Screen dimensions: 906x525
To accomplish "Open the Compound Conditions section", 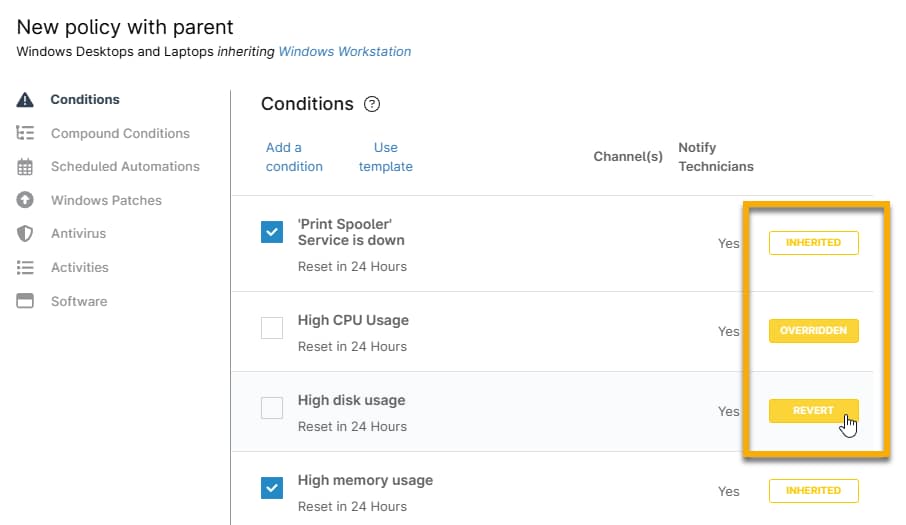I will 120,133.
